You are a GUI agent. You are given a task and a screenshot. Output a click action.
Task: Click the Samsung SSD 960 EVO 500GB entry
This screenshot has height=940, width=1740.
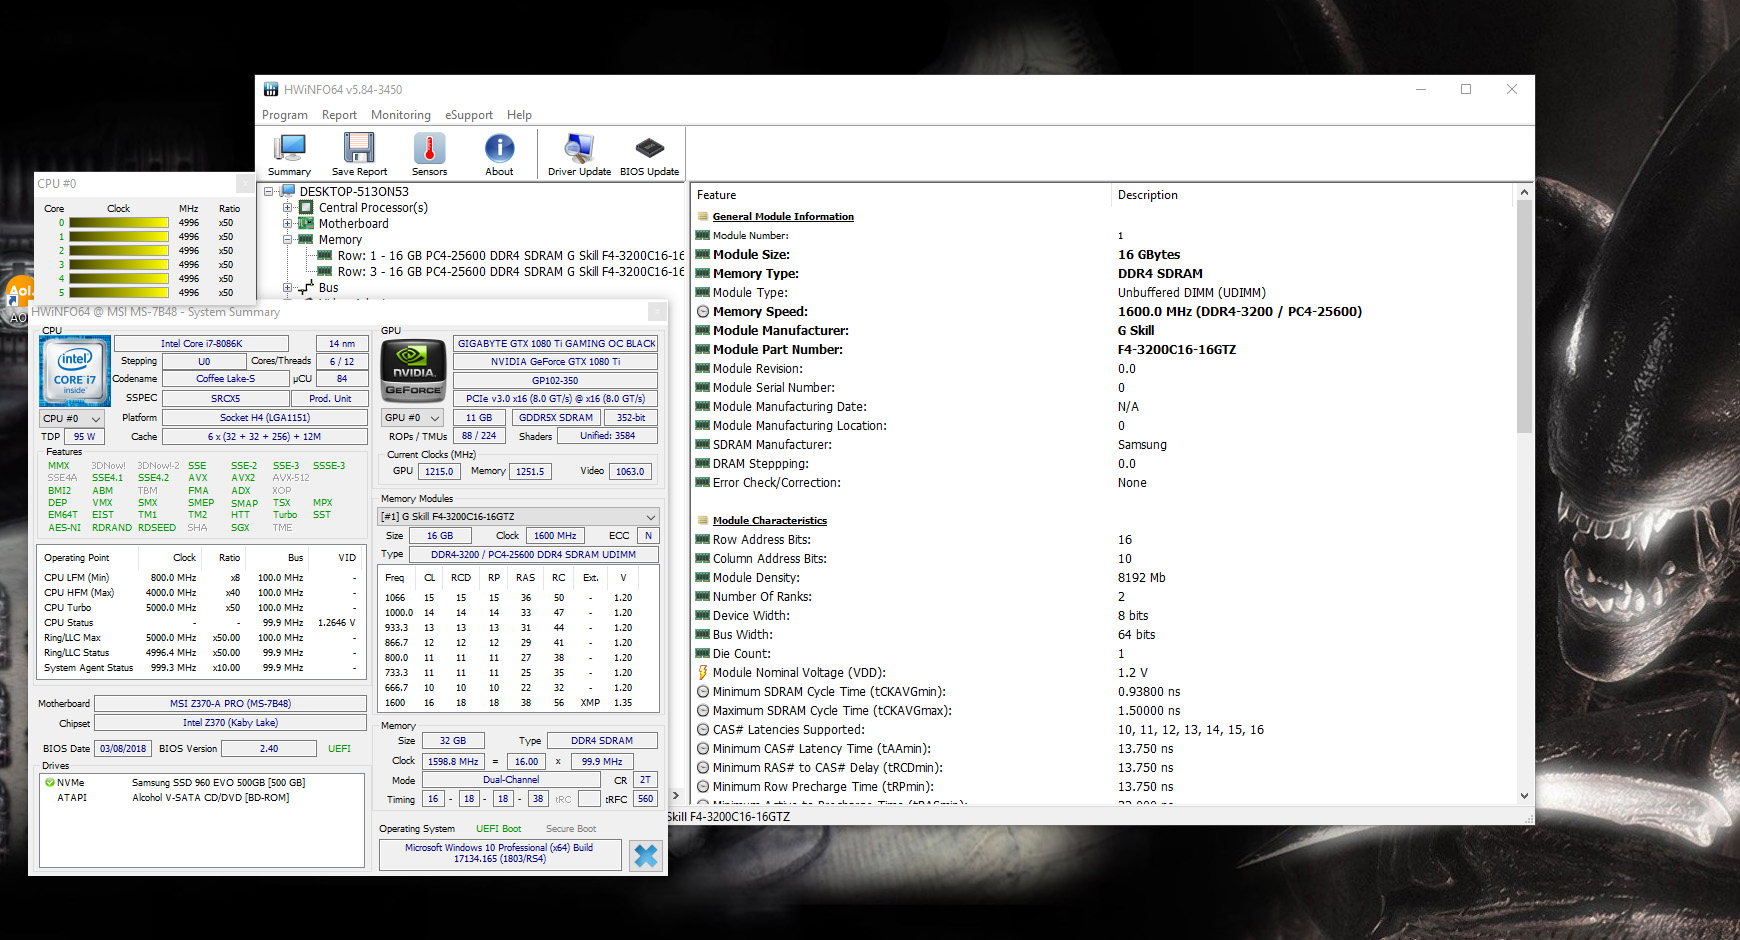[218, 783]
